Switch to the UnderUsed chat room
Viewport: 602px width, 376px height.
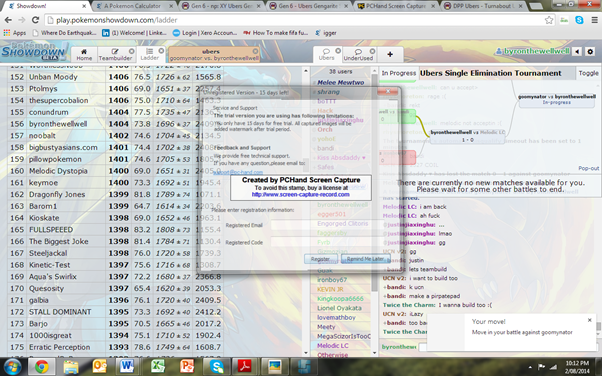[x=358, y=55]
